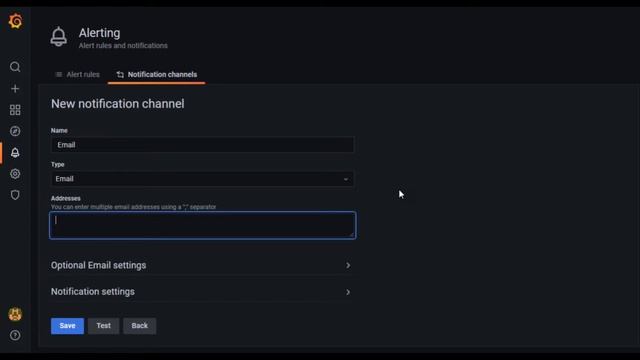640x360 pixels.
Task: Click the multiple email addresses hint text
Action: tap(133, 207)
